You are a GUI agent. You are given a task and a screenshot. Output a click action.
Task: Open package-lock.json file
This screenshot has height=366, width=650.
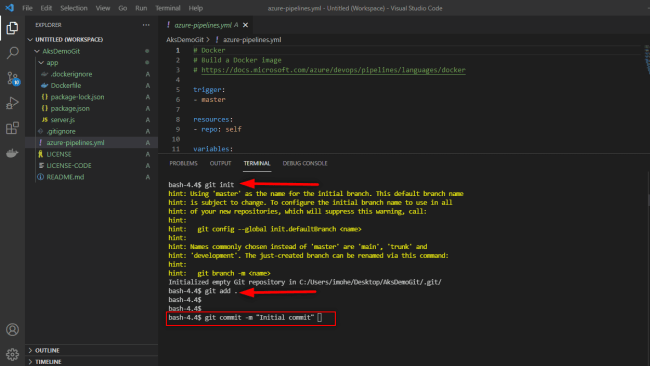coord(77,97)
